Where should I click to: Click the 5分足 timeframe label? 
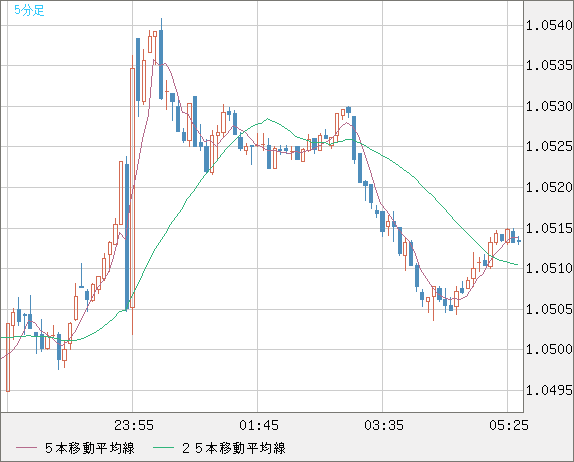[29, 10]
